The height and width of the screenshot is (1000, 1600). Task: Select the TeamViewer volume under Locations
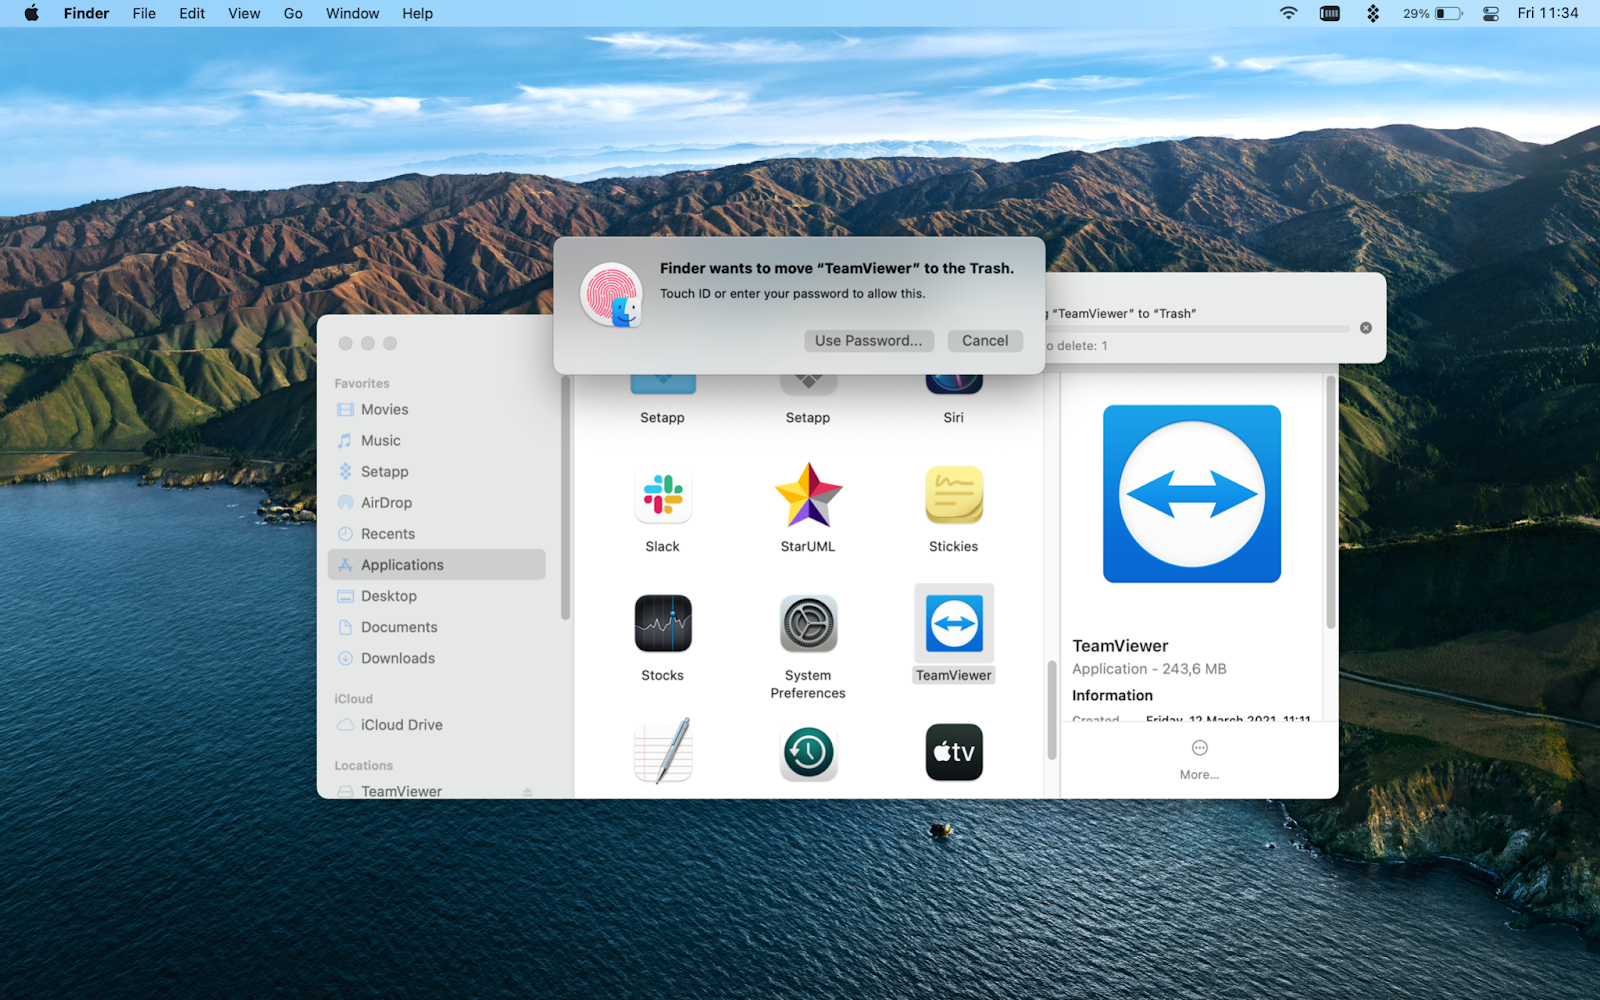pos(437,790)
